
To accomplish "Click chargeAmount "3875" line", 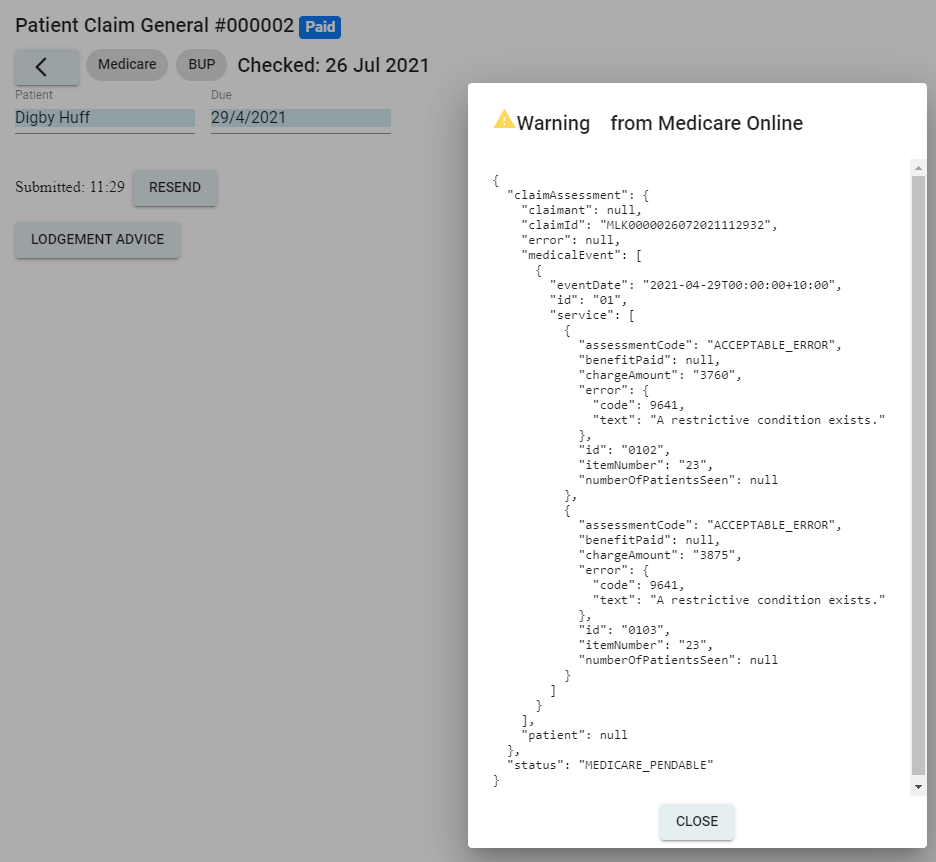I will [660, 555].
